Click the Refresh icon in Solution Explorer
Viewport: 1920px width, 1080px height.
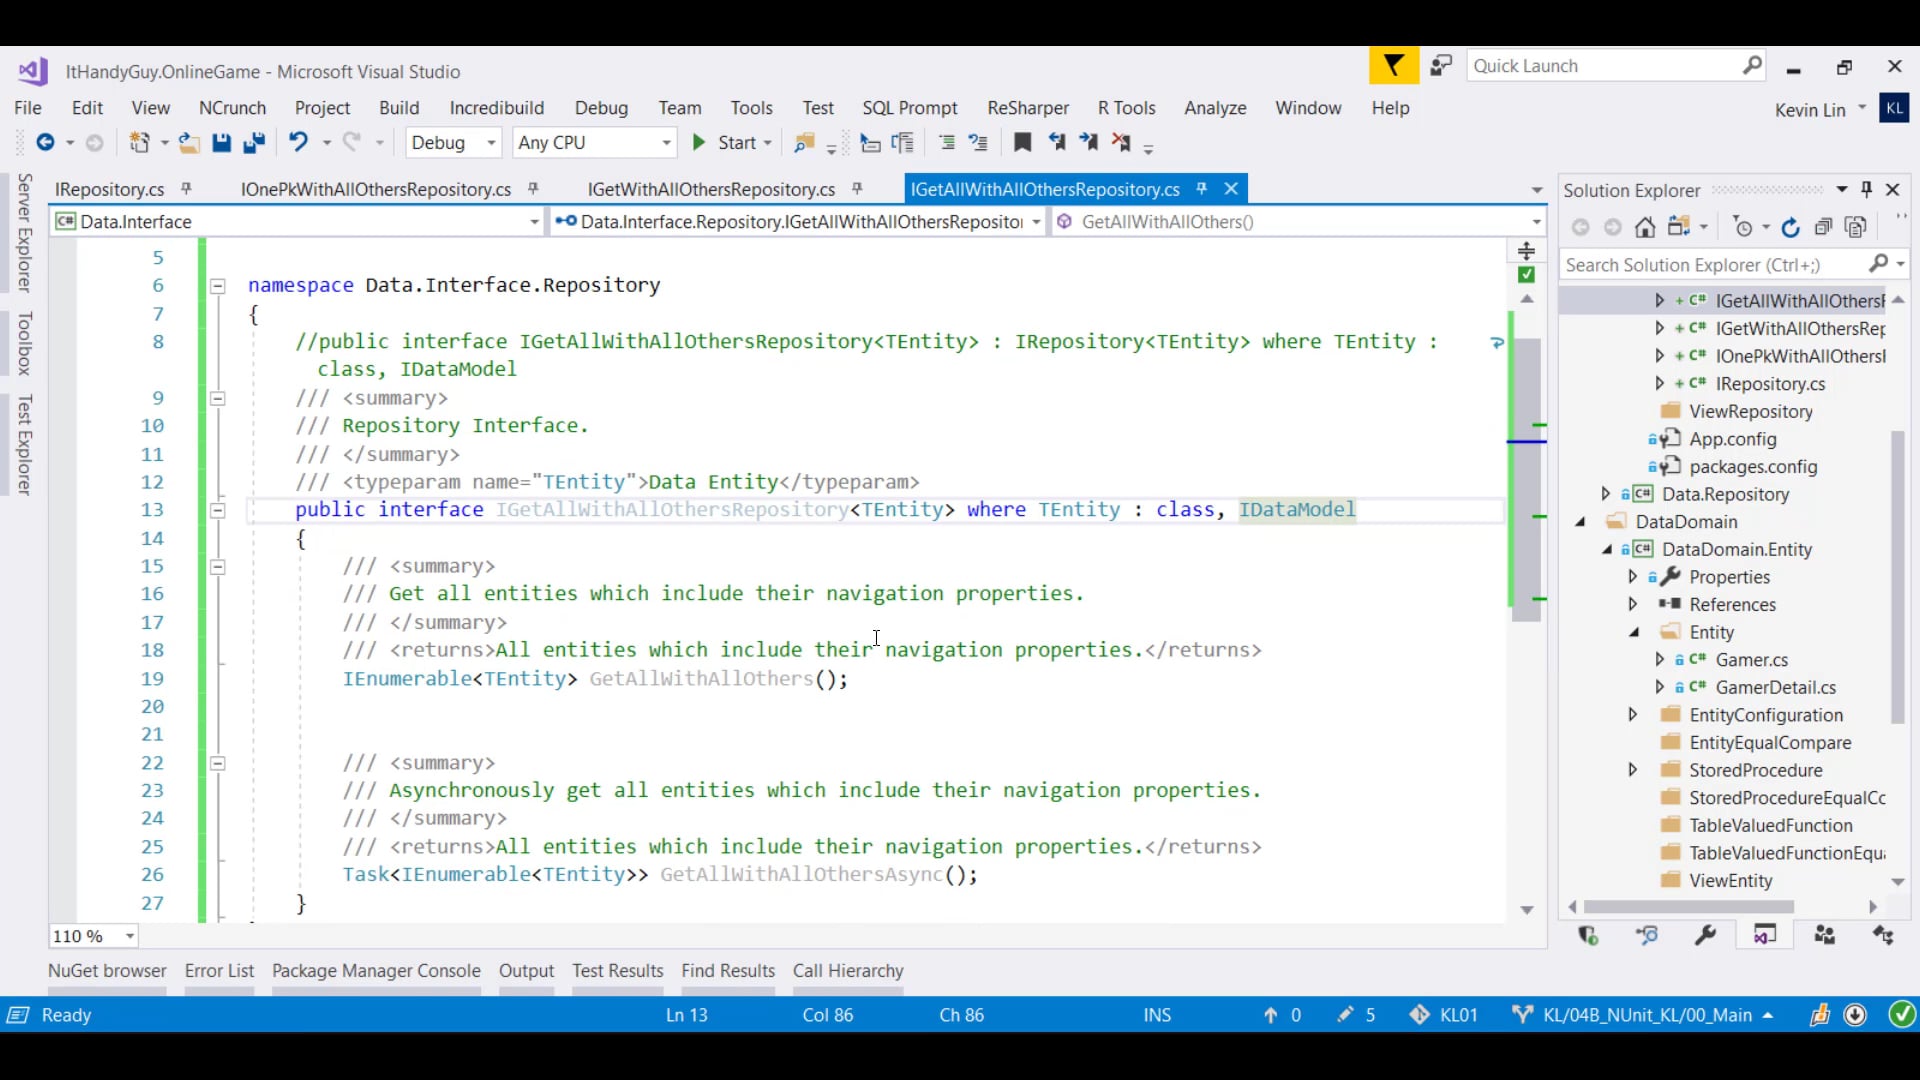coord(1791,227)
